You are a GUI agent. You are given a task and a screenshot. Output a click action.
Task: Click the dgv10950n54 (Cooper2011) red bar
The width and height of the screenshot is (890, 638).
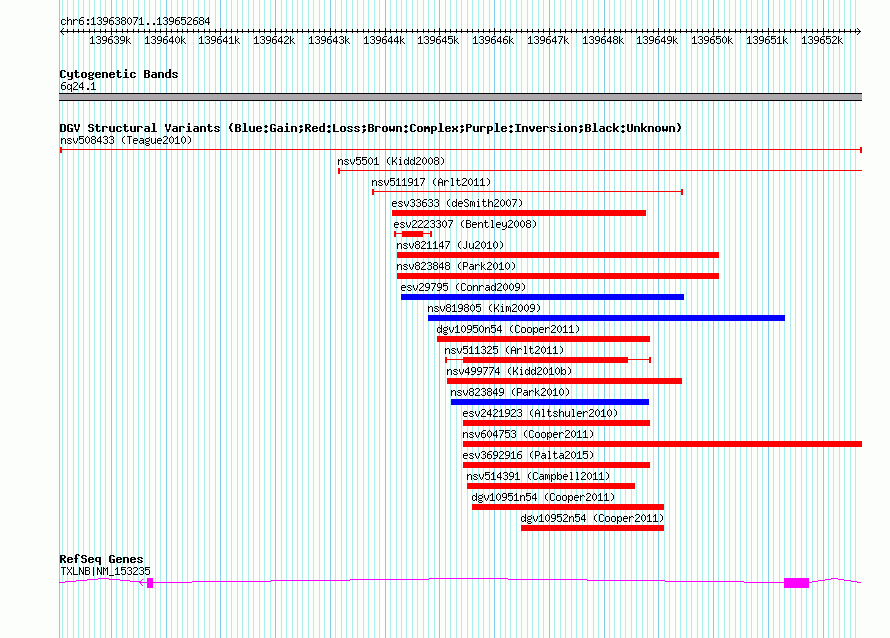point(543,339)
